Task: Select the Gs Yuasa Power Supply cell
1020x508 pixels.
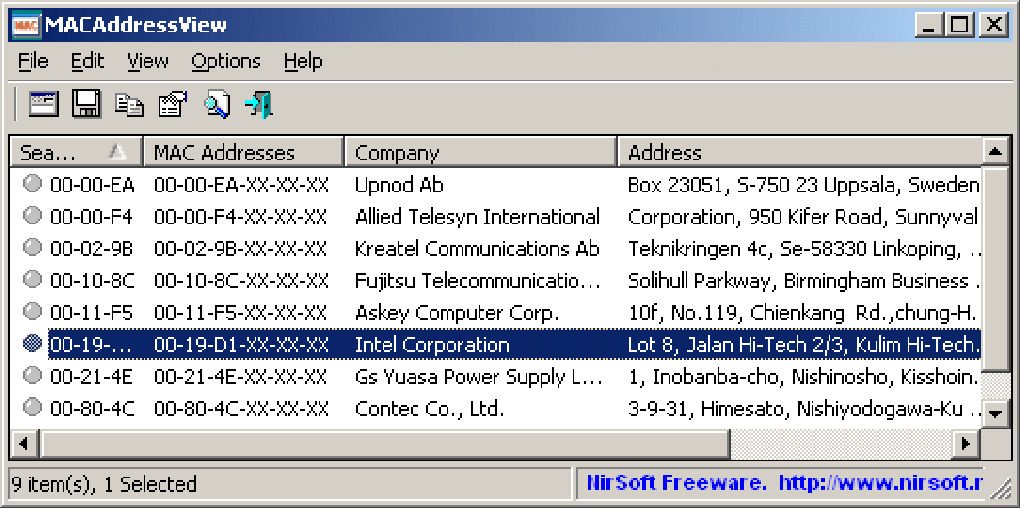Action: 481,376
